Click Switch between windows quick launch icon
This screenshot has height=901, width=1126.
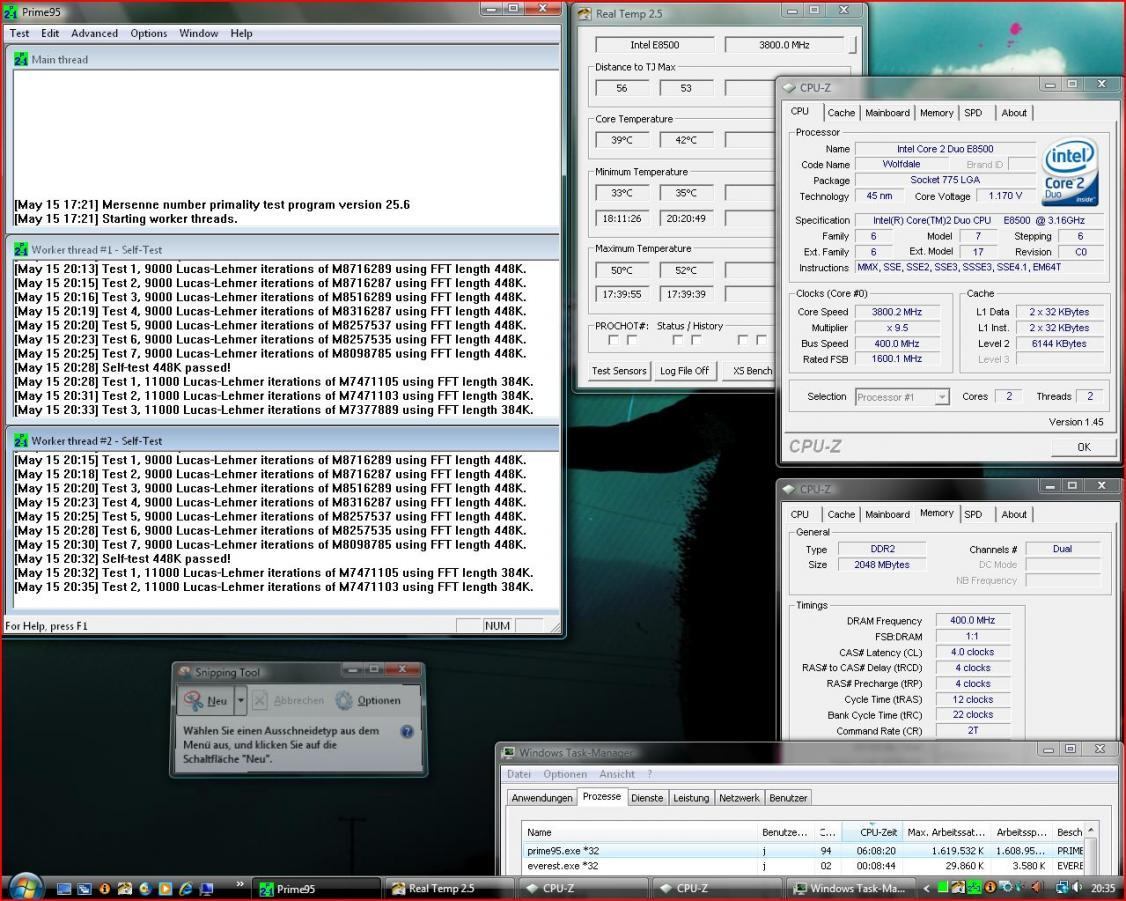point(84,888)
